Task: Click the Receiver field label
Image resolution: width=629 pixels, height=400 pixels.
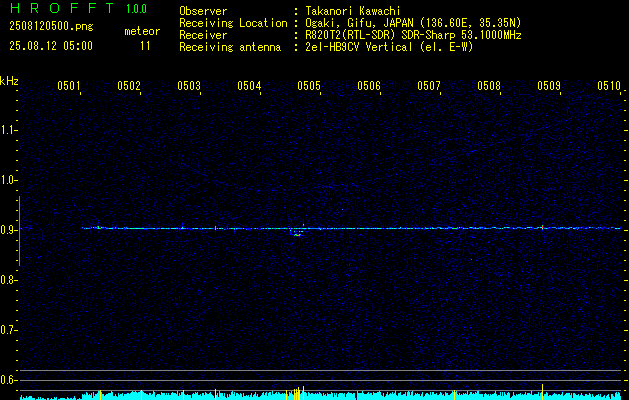Action: [203, 35]
